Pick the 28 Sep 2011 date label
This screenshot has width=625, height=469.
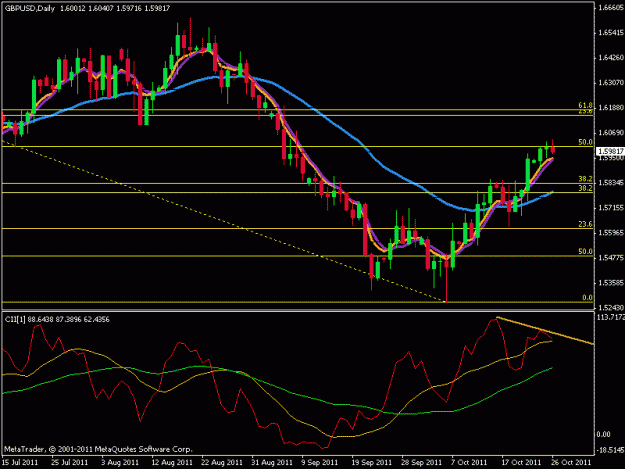(x=421, y=462)
